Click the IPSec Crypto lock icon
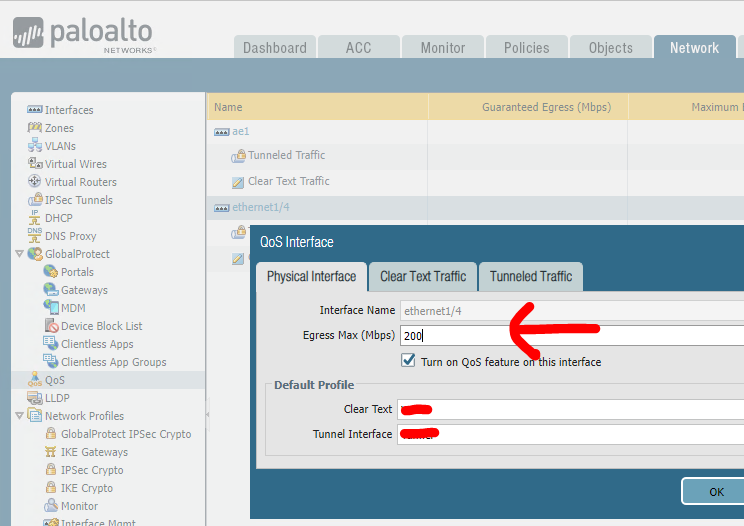The width and height of the screenshot is (744, 526). [x=51, y=469]
